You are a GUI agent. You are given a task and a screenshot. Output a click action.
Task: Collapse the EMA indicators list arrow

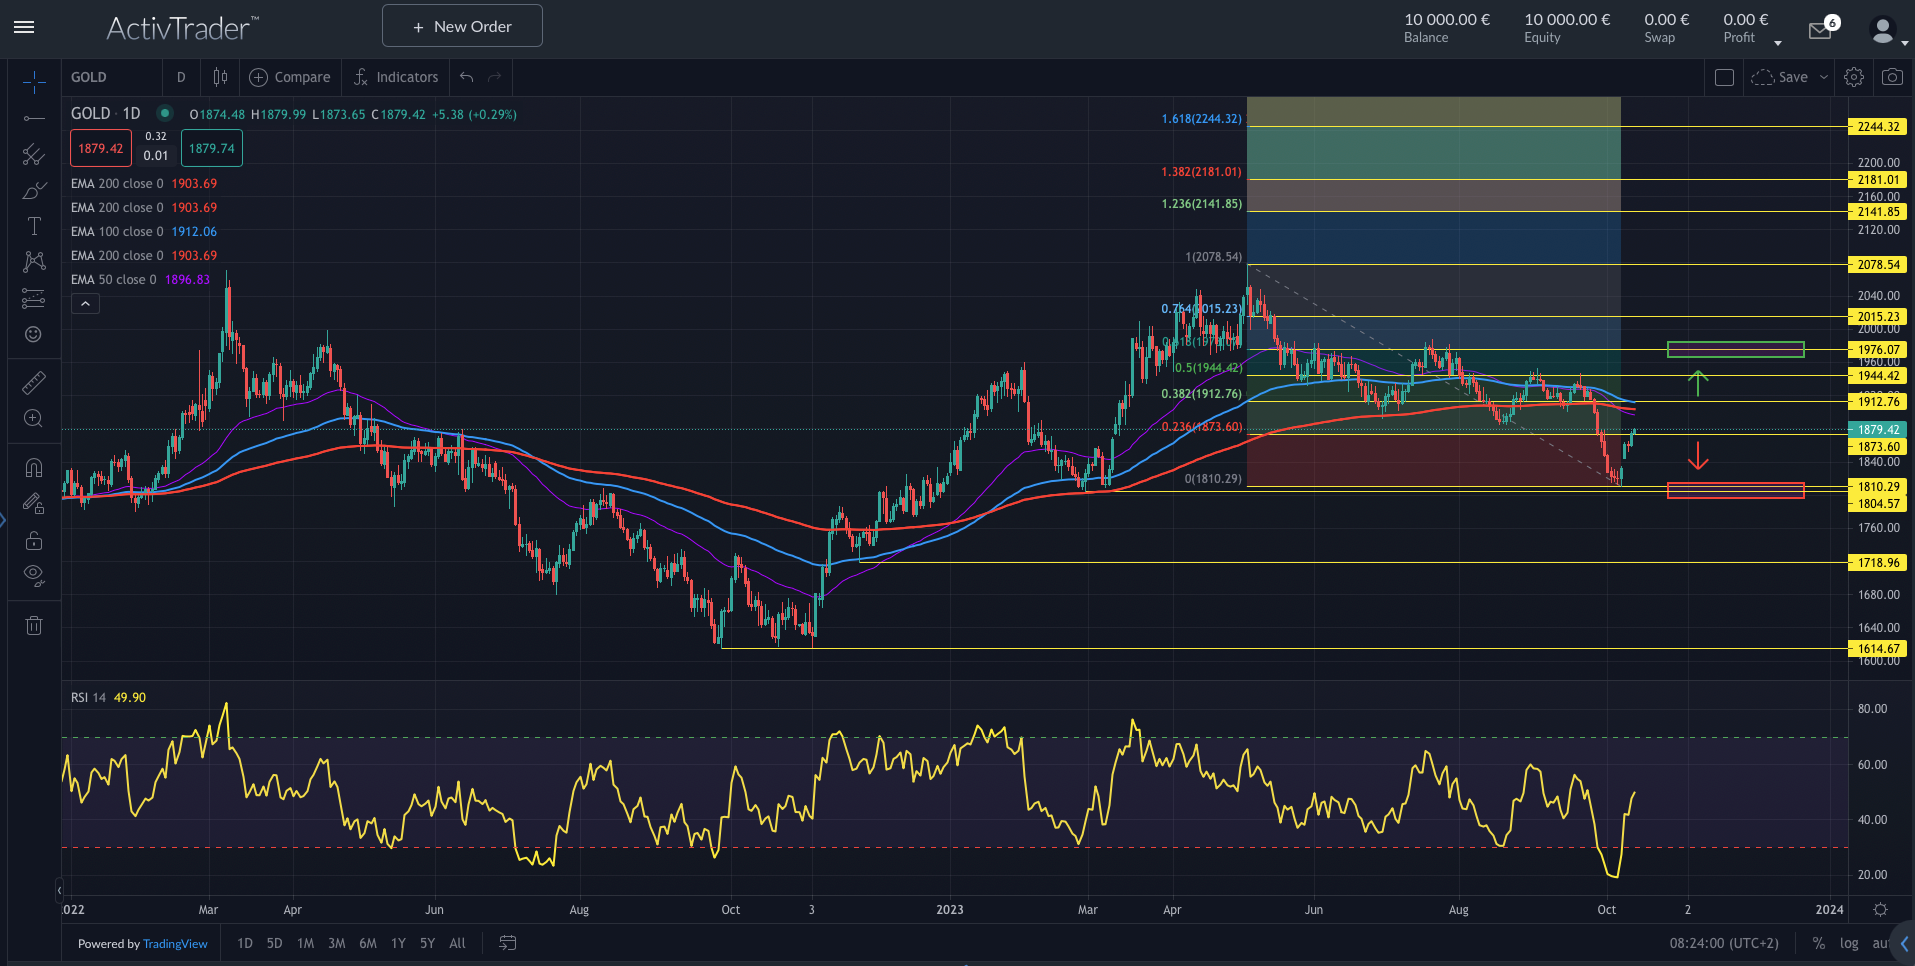pos(85,303)
